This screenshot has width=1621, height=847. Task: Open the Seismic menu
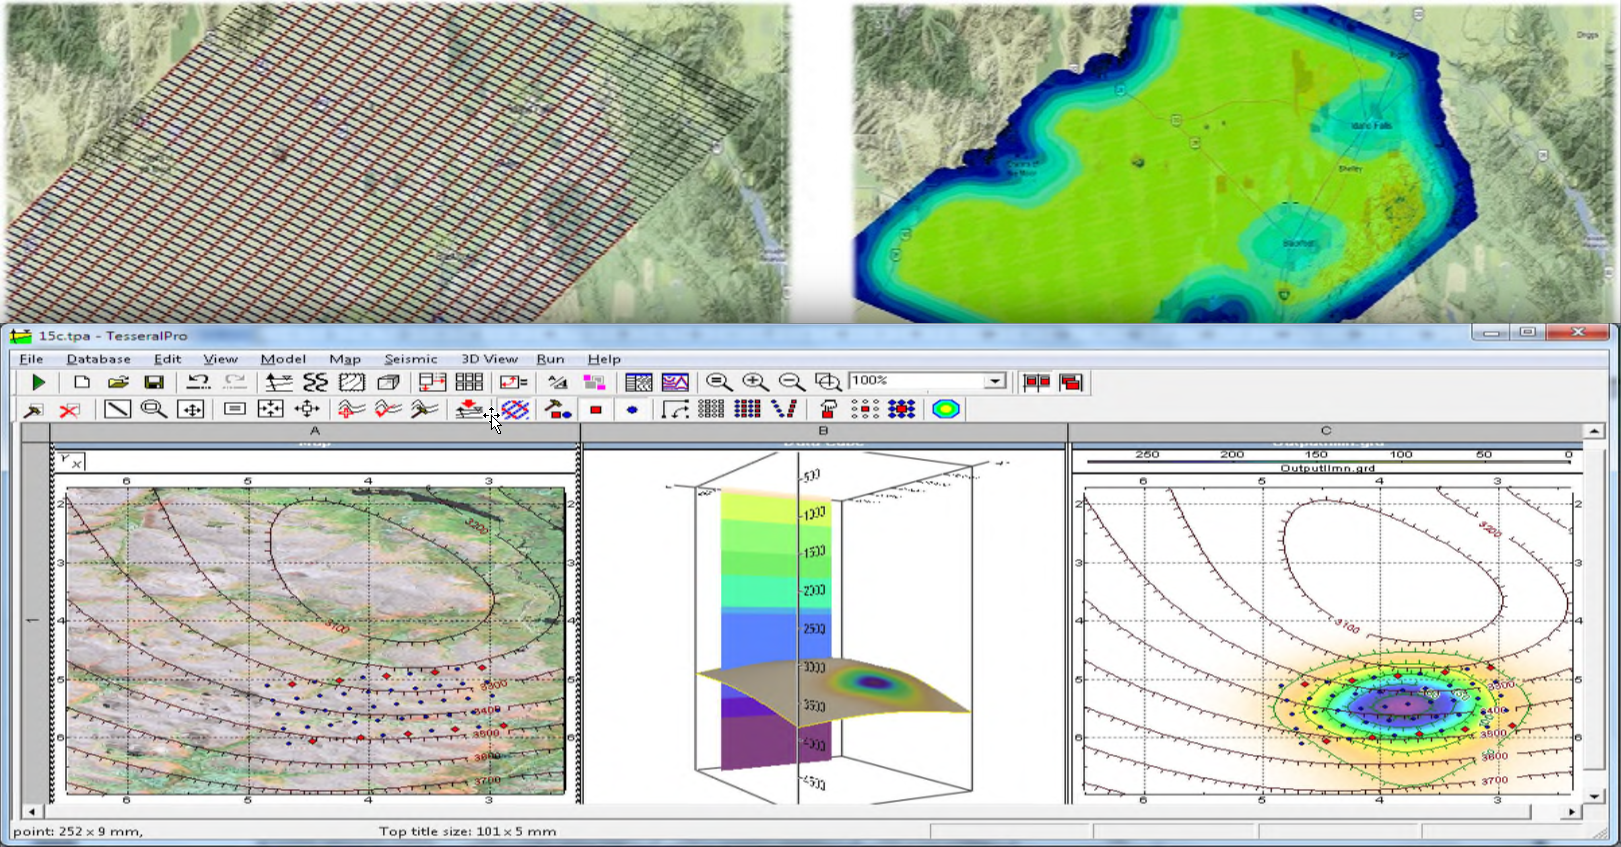click(x=410, y=359)
